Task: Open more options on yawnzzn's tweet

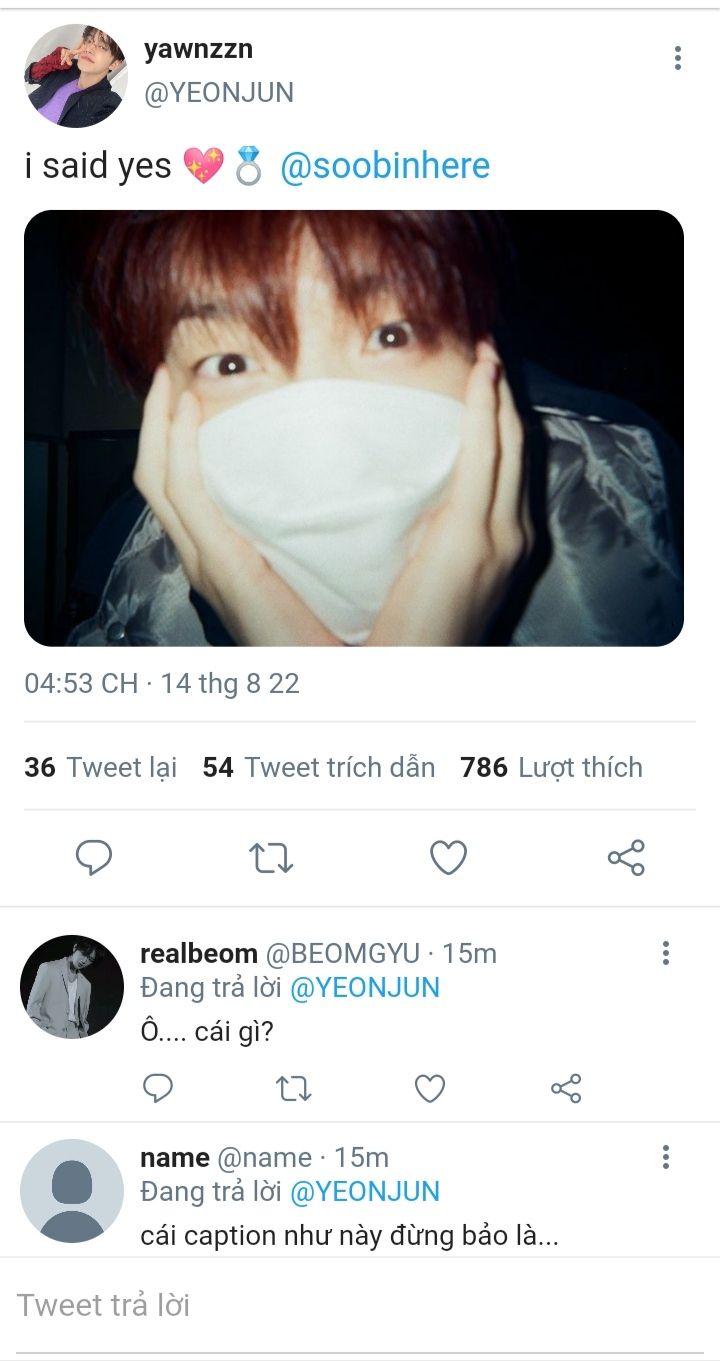Action: pos(678,58)
